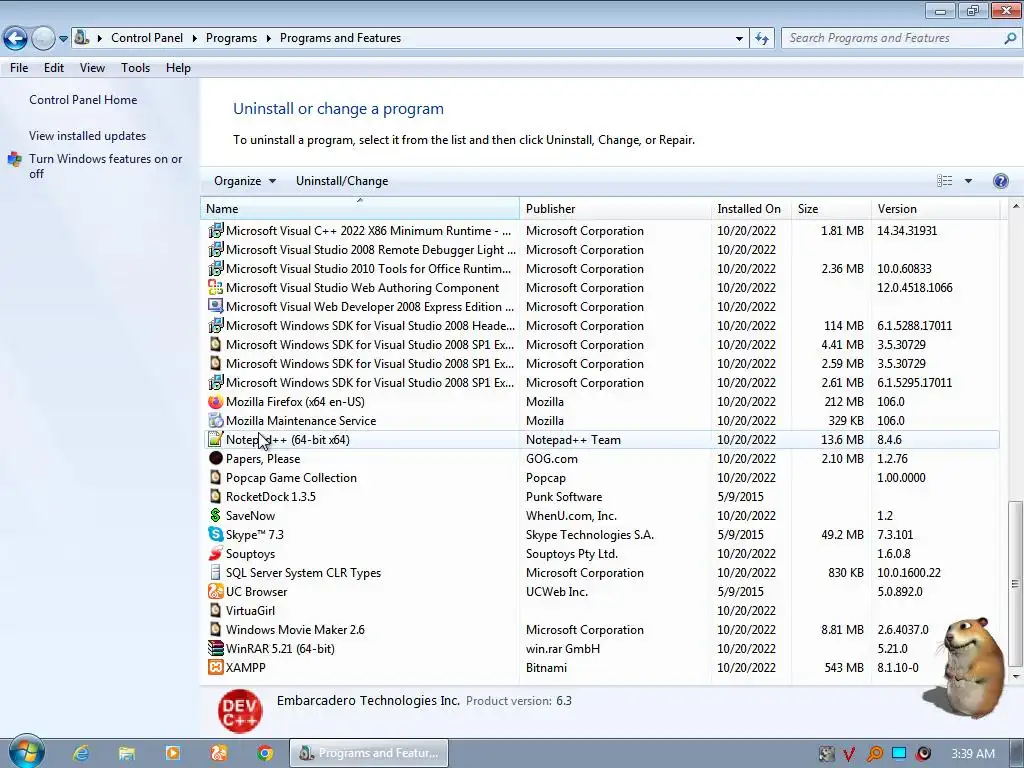Click the Control Panel icon in address bar
The width and height of the screenshot is (1024, 768).
click(x=82, y=38)
